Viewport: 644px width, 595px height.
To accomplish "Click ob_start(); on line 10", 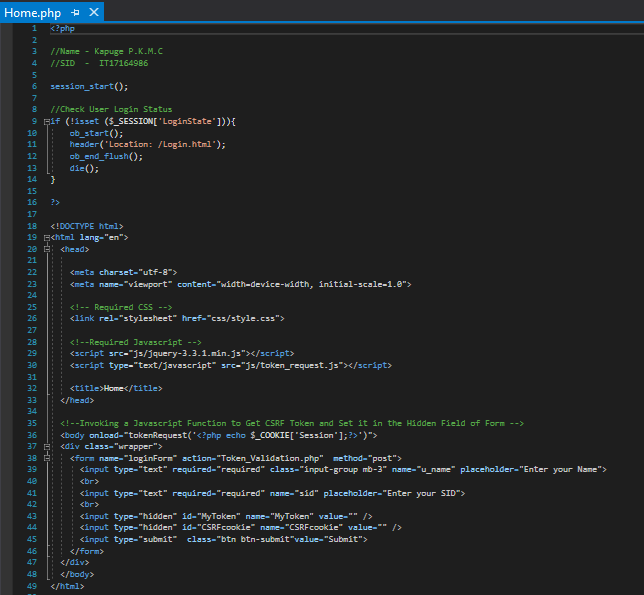I will point(96,133).
